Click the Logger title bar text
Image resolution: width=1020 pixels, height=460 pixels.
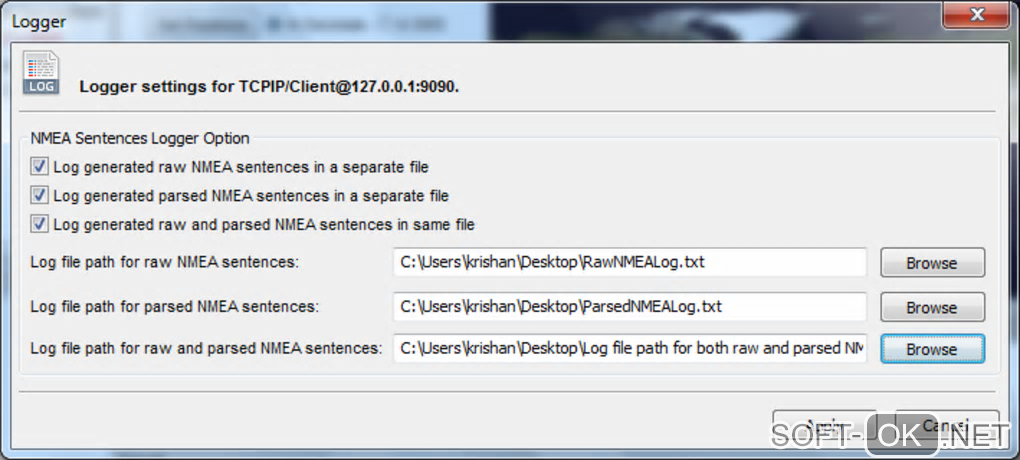click(x=39, y=20)
